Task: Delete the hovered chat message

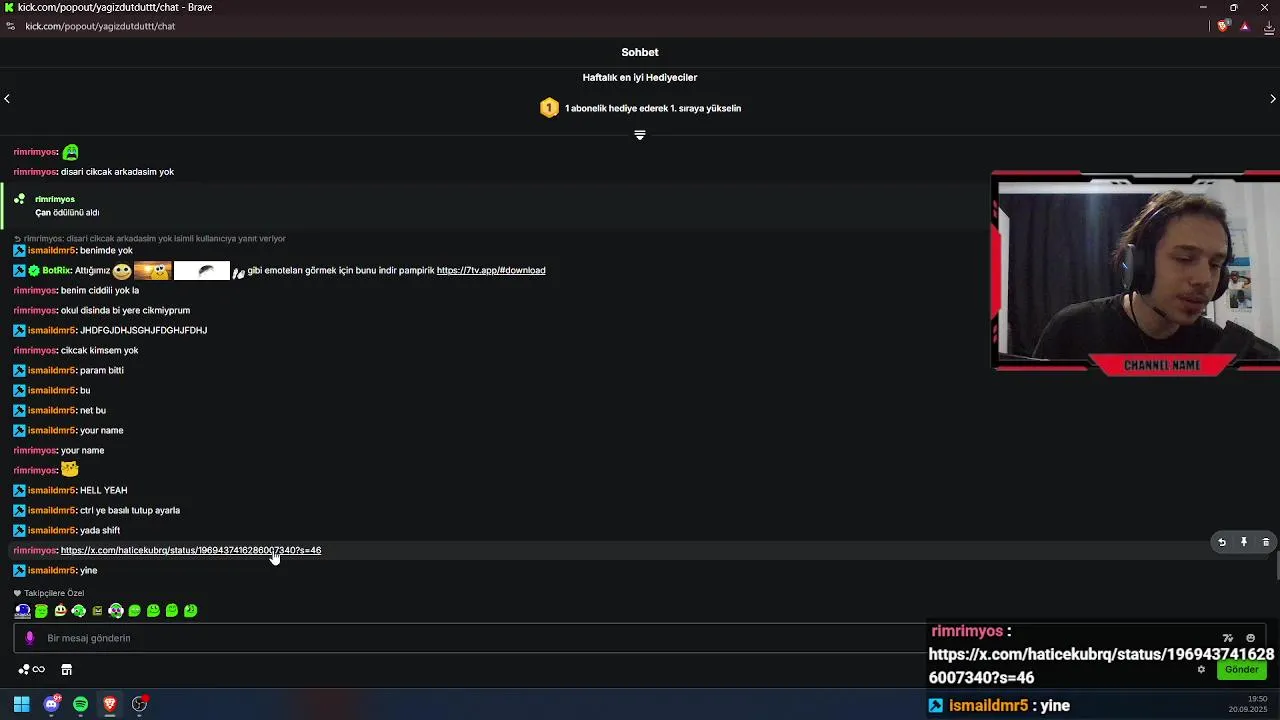Action: [1266, 542]
